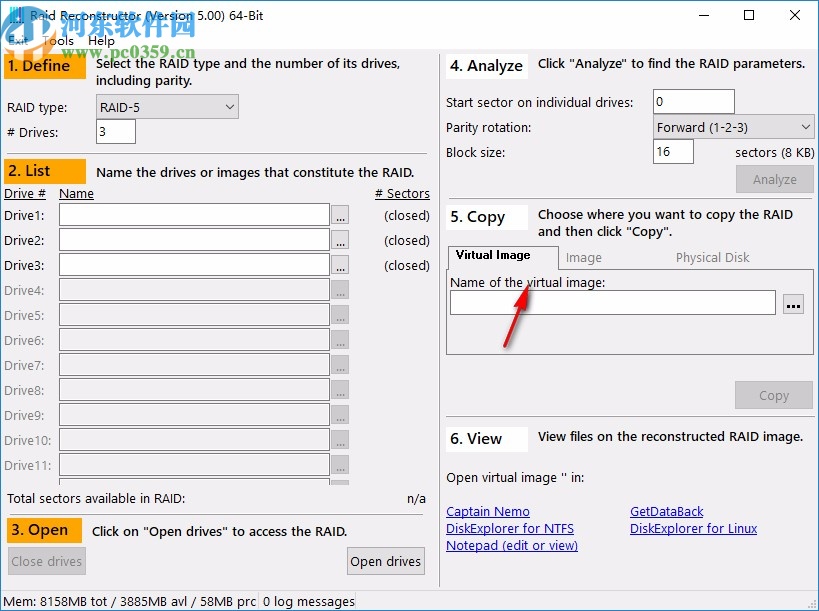819x611 pixels.
Task: Click the Drive4 browse button
Action: tap(340, 290)
